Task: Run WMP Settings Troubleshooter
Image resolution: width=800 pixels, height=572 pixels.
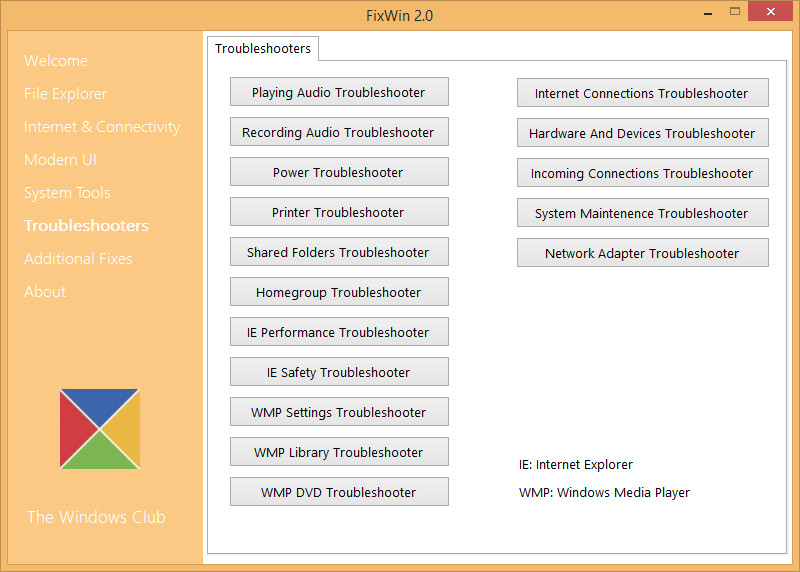Action: (339, 411)
